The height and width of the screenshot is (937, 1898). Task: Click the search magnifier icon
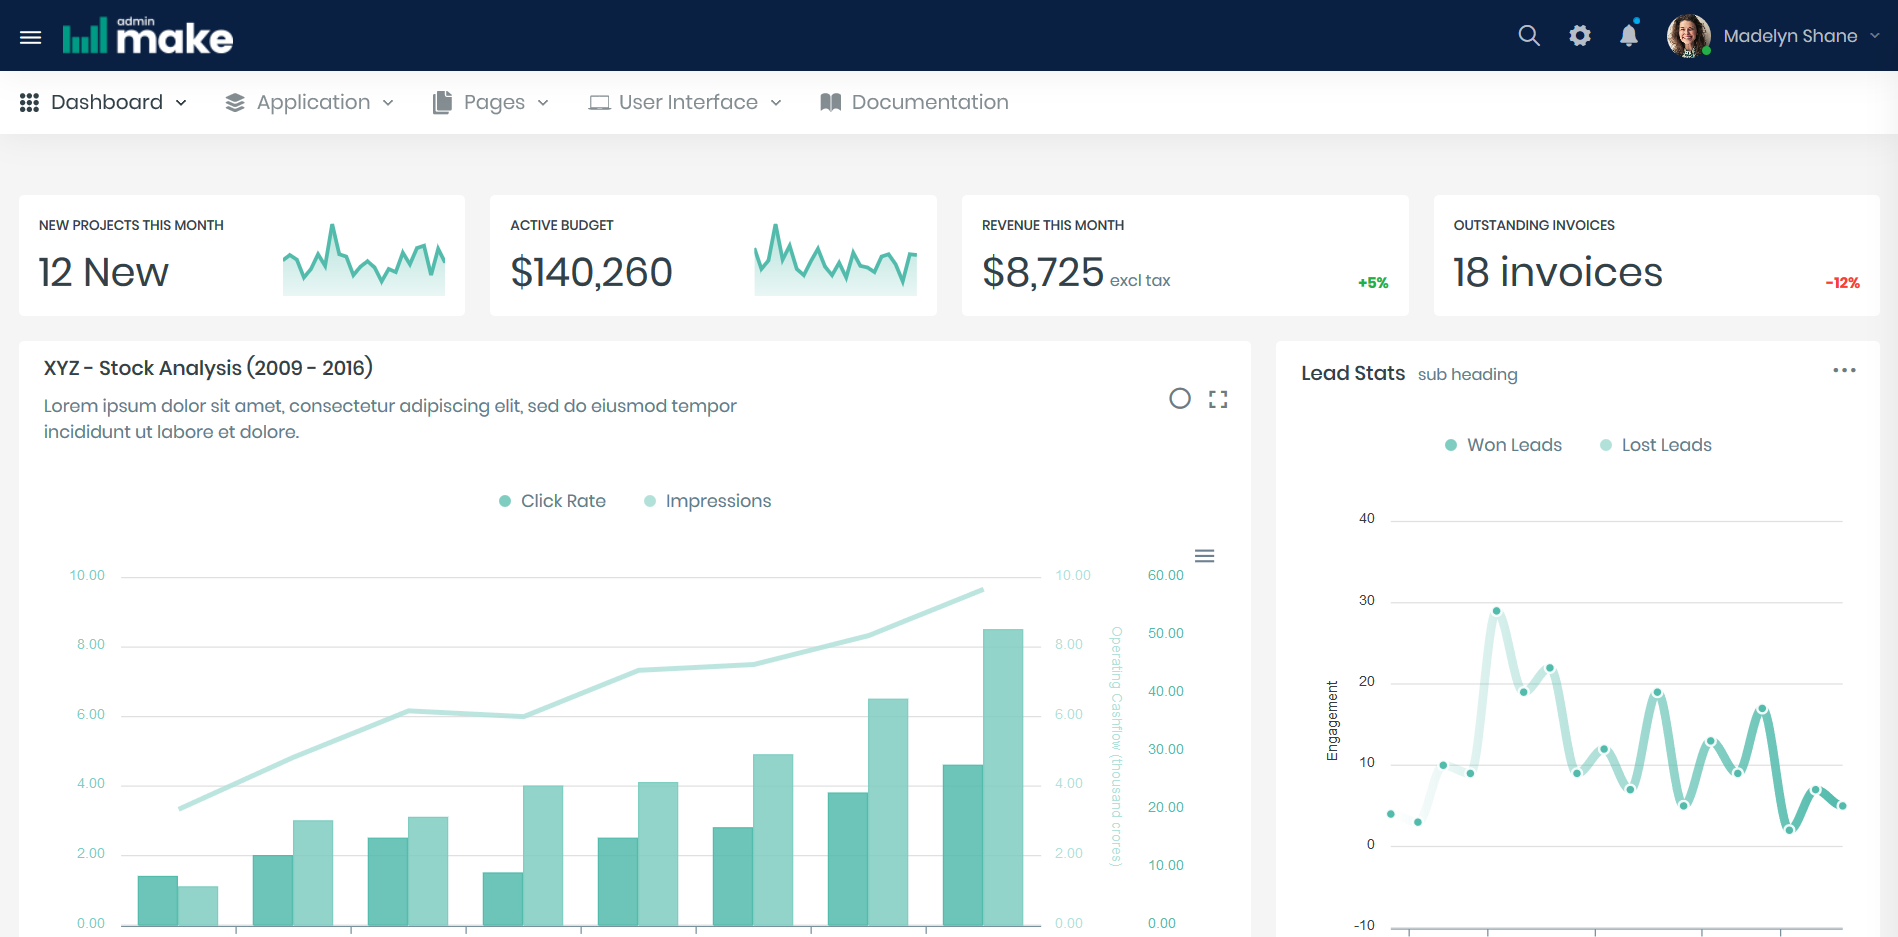tap(1528, 36)
